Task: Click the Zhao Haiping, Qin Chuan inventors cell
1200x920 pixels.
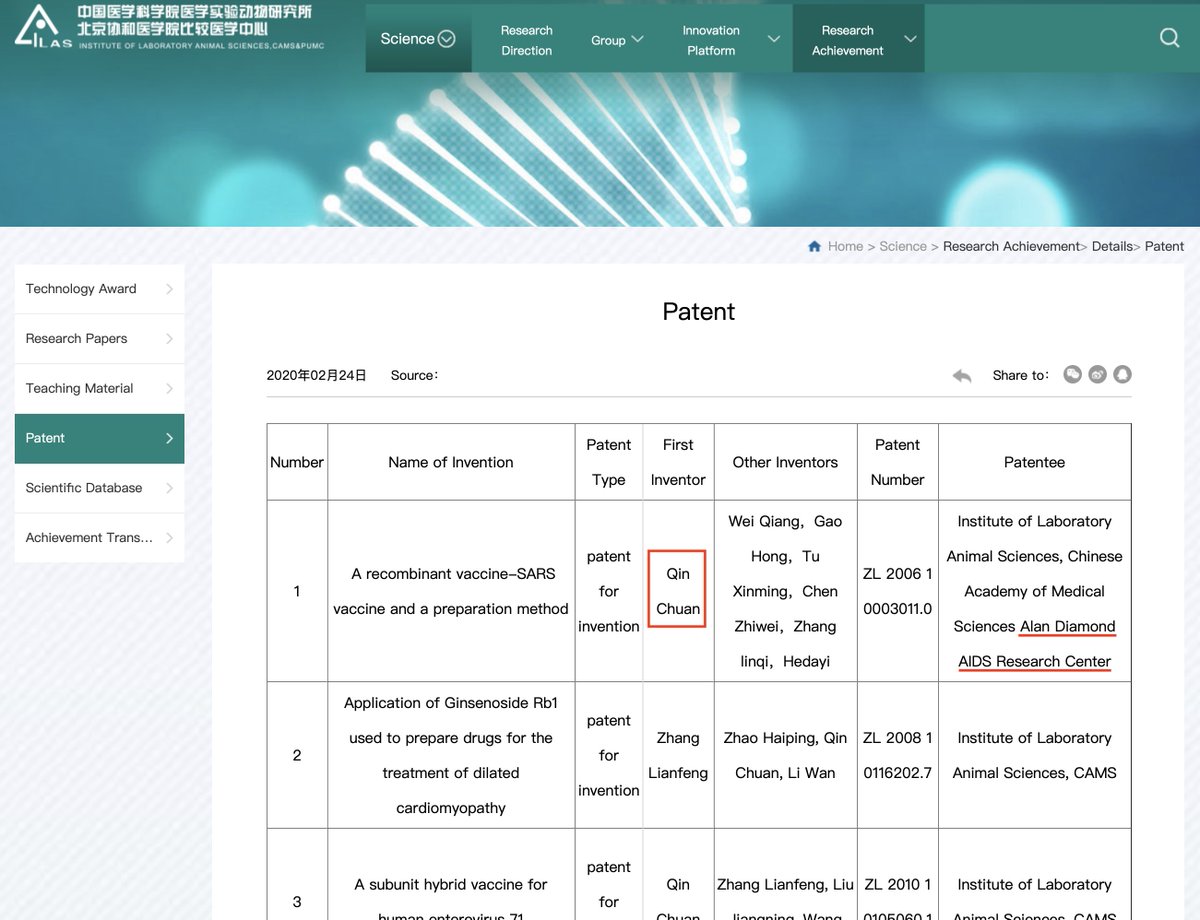Action: coord(786,755)
